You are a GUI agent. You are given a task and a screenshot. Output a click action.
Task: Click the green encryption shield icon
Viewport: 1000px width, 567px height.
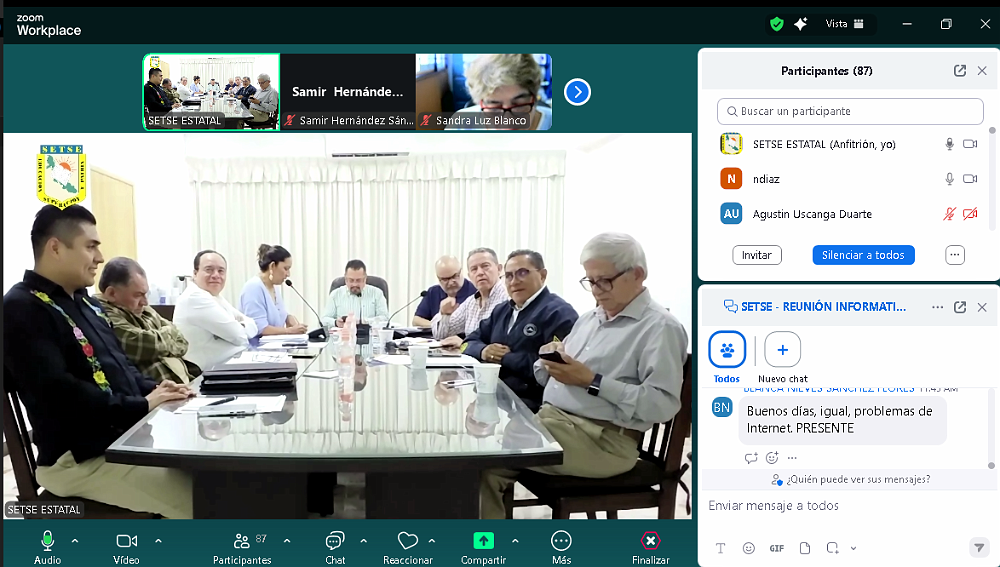click(776, 24)
